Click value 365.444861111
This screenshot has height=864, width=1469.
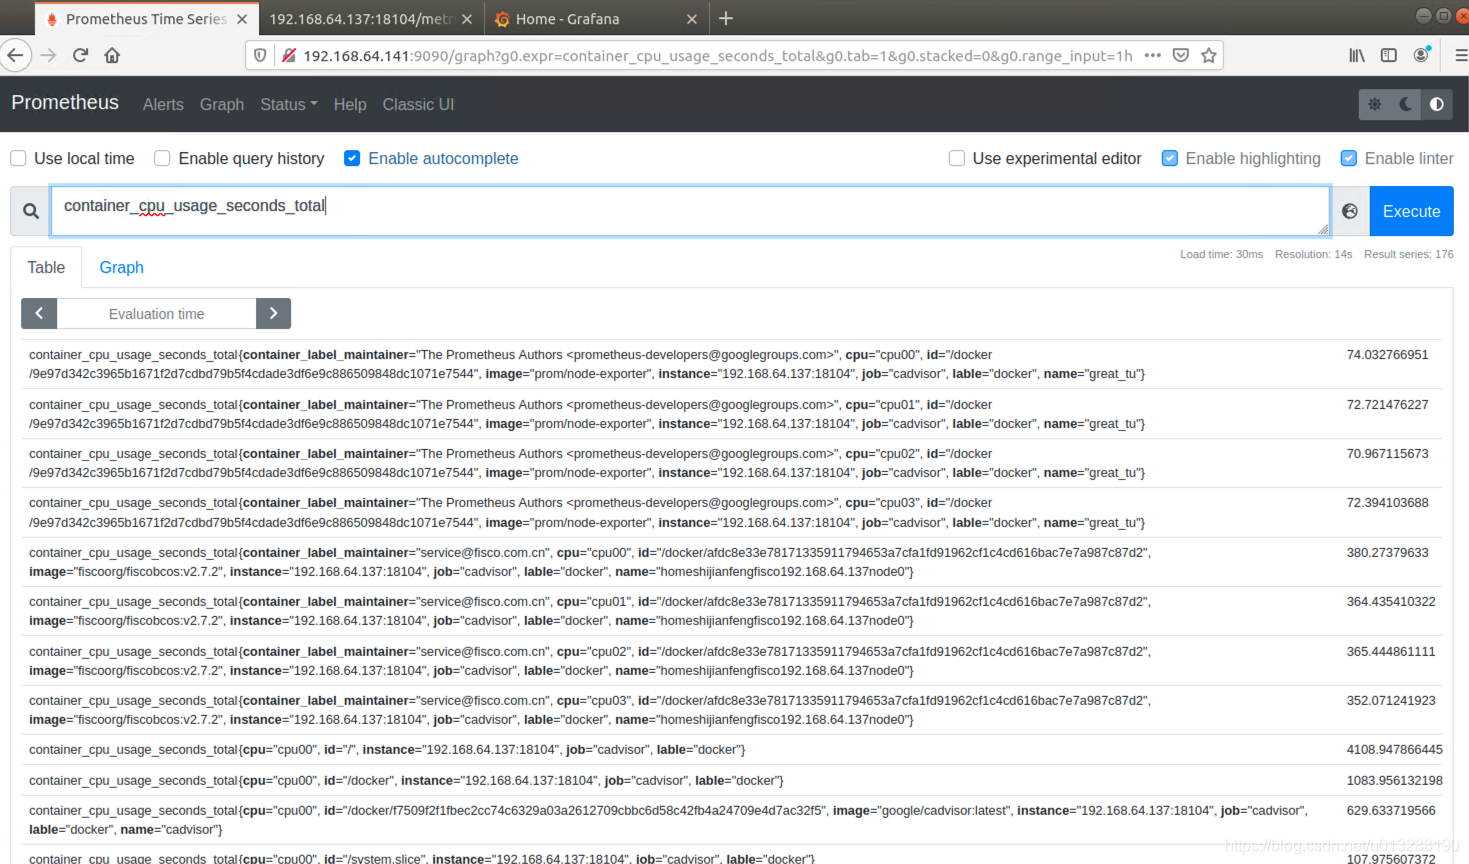pos(1391,651)
